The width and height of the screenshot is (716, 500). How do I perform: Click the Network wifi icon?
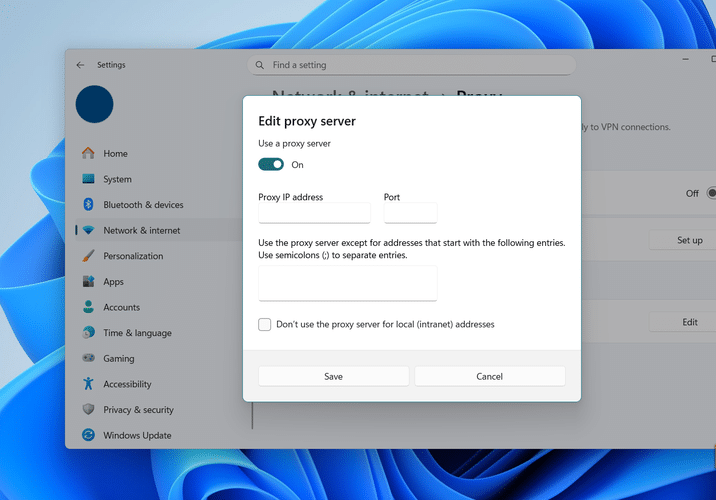88,230
